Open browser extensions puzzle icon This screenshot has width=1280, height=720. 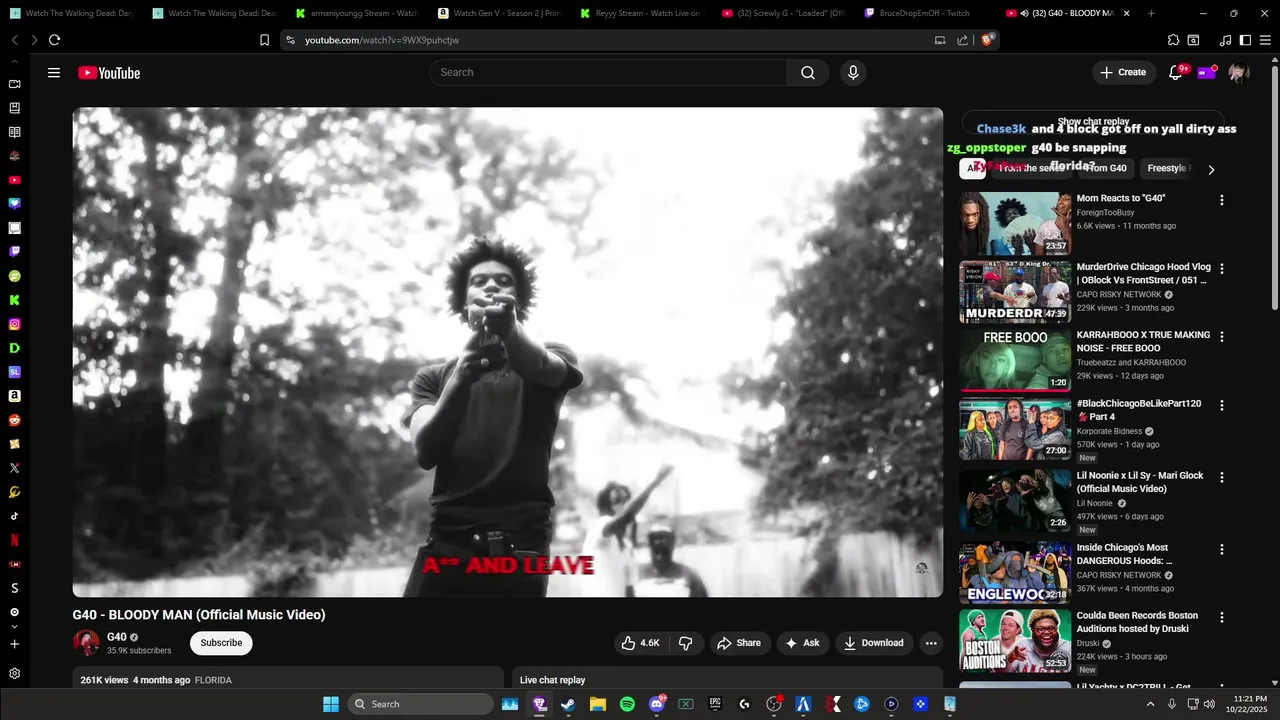1173,40
